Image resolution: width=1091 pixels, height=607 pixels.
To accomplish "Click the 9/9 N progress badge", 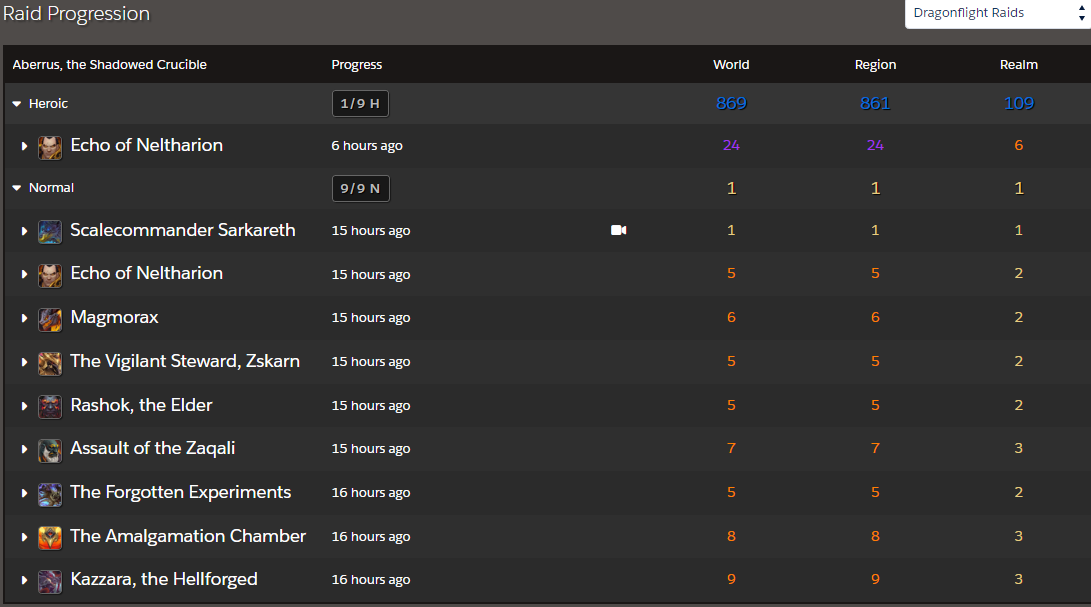I will click(x=360, y=187).
